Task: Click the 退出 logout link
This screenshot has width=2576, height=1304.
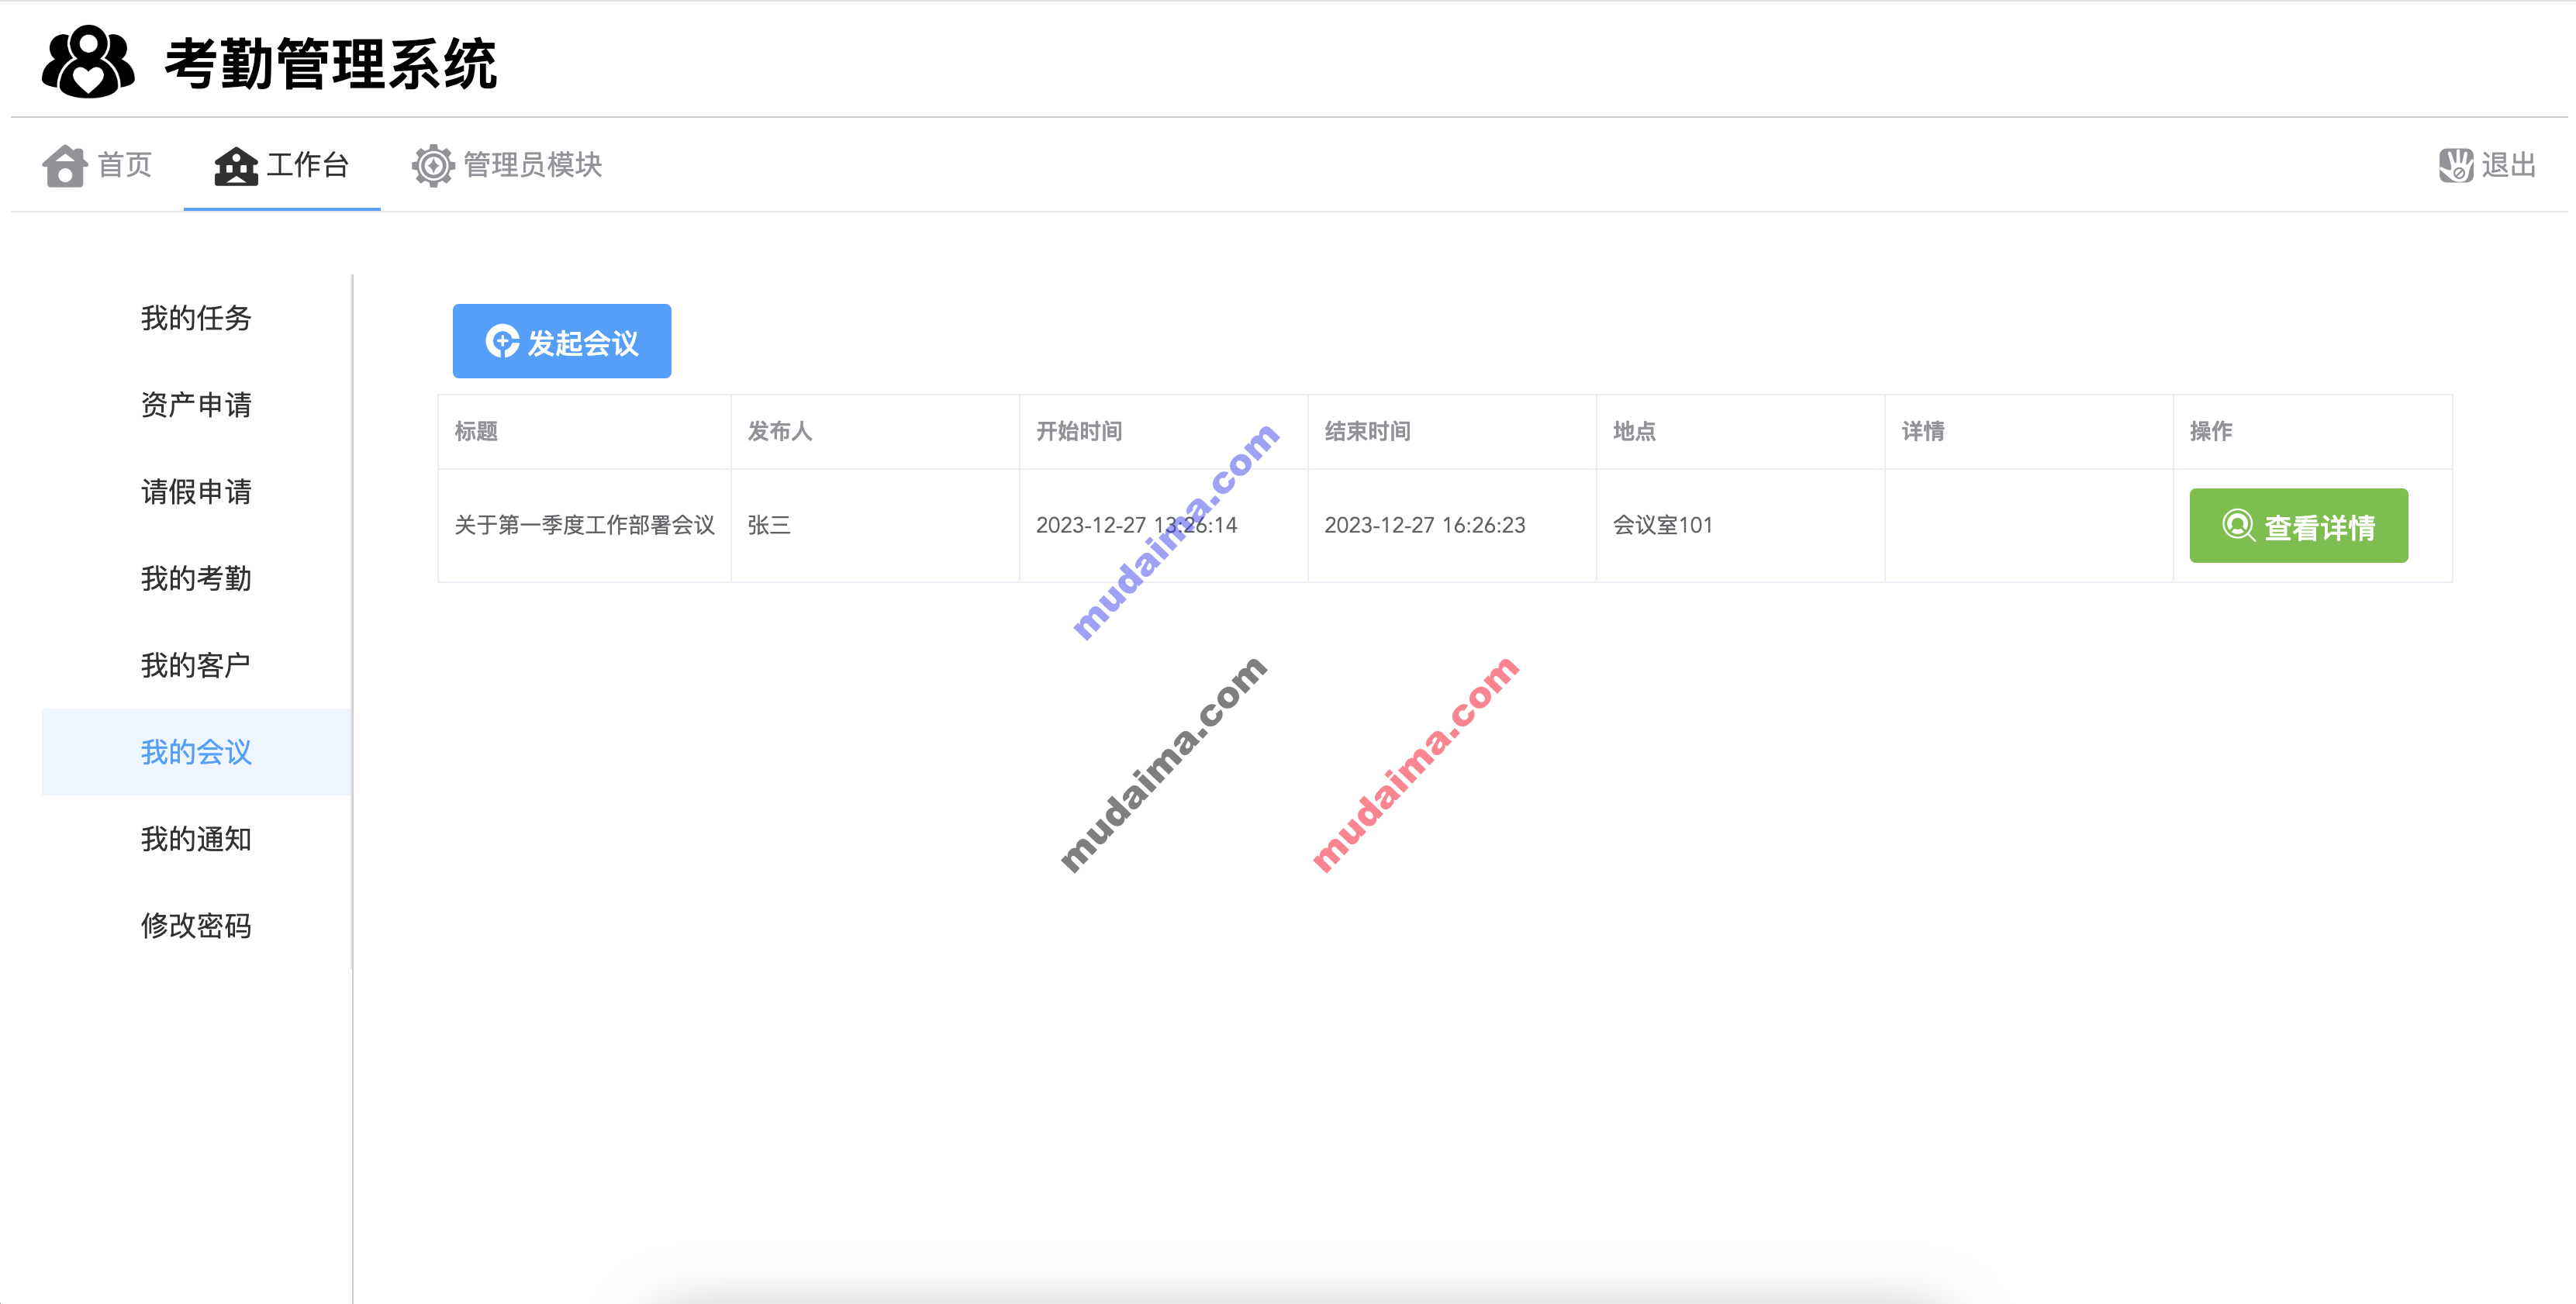Action: click(2487, 165)
